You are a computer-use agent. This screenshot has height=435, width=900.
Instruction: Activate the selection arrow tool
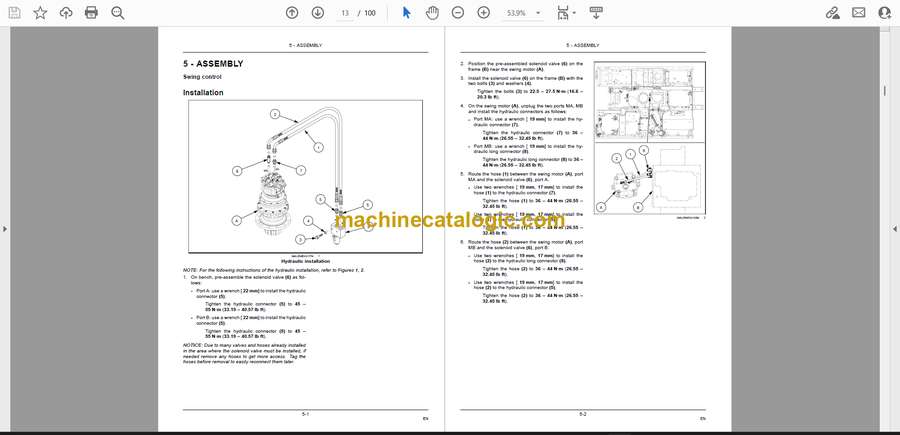(406, 13)
